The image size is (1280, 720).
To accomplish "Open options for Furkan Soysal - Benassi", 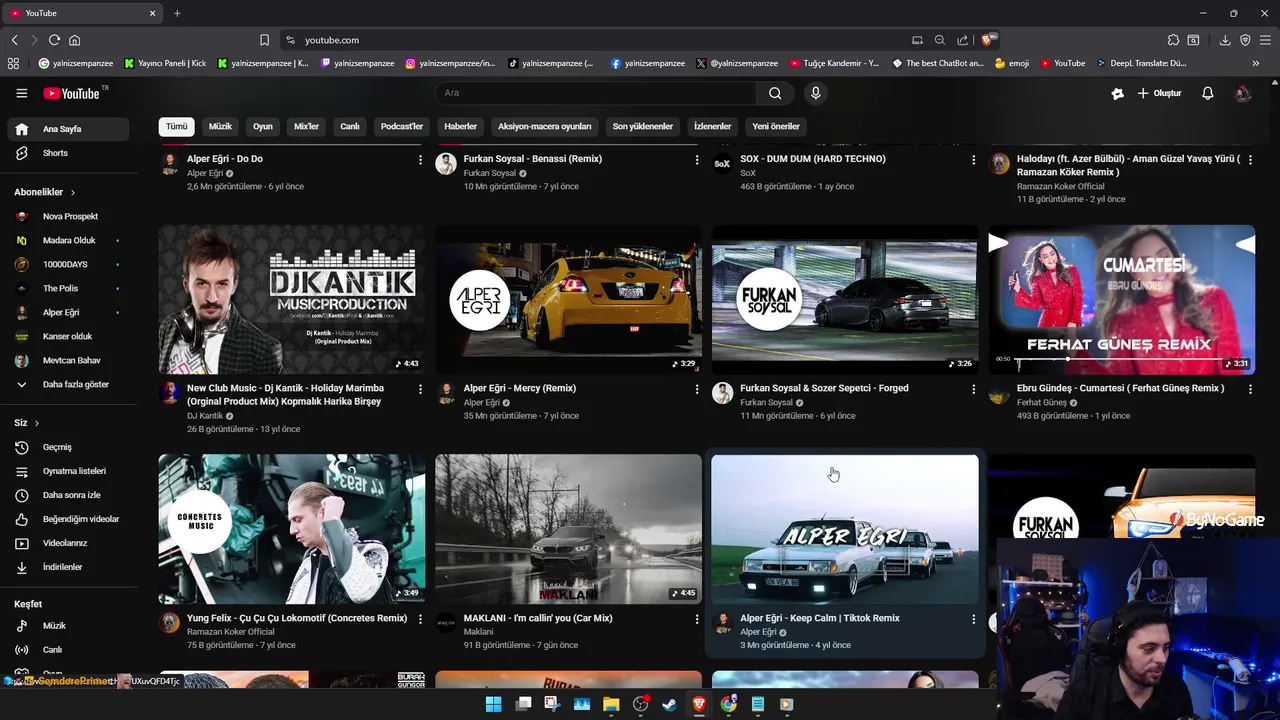I will [x=697, y=160].
